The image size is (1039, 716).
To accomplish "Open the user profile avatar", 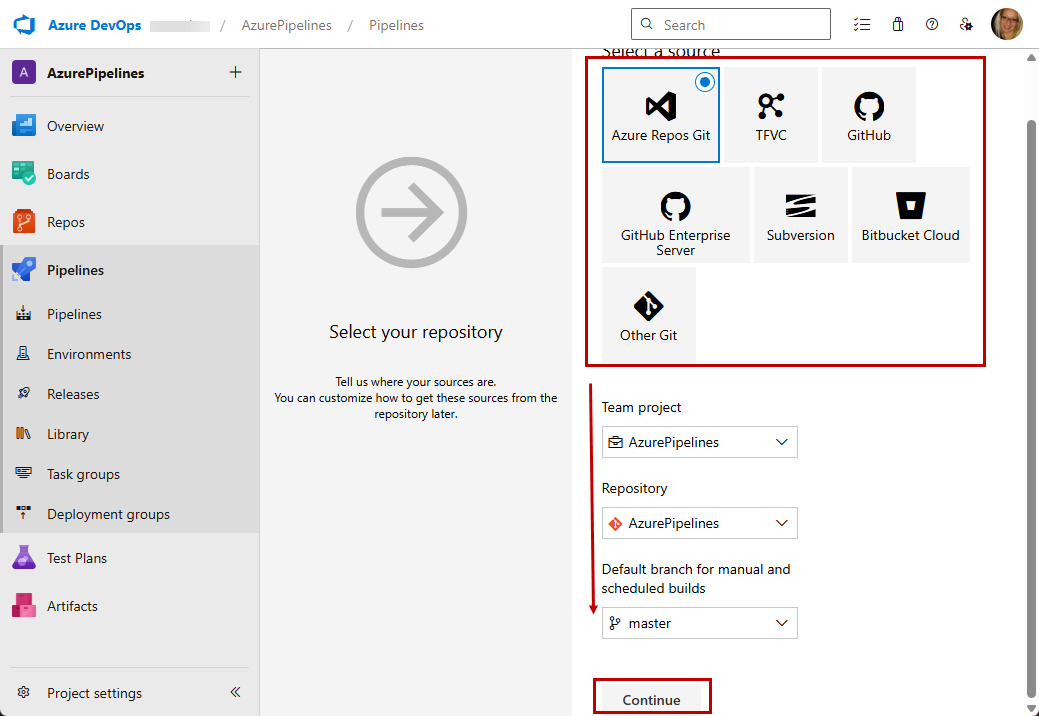I will (x=1007, y=25).
